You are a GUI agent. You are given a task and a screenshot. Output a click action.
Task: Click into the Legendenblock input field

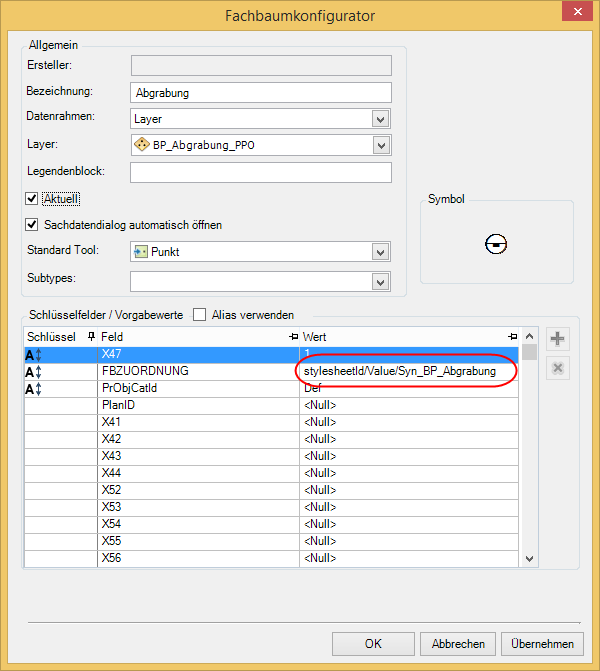260,173
